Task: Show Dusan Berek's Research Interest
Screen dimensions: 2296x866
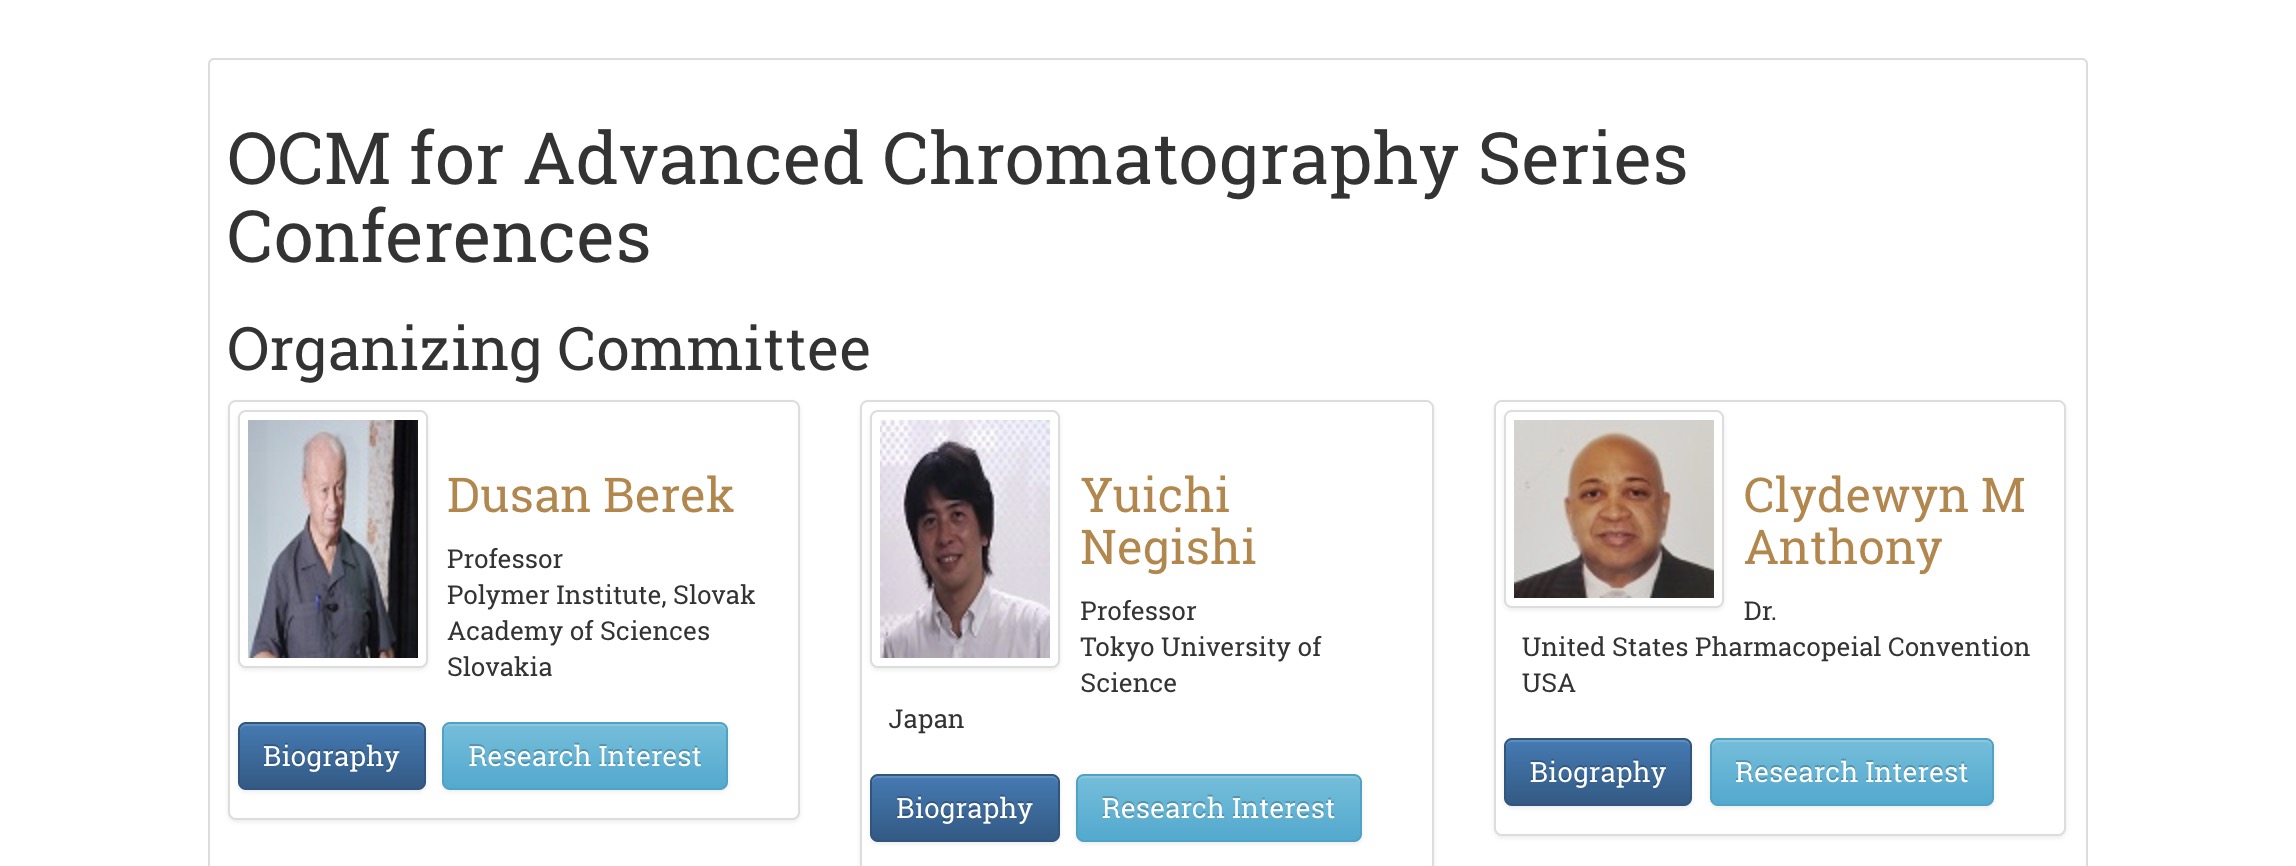Action: tap(584, 756)
